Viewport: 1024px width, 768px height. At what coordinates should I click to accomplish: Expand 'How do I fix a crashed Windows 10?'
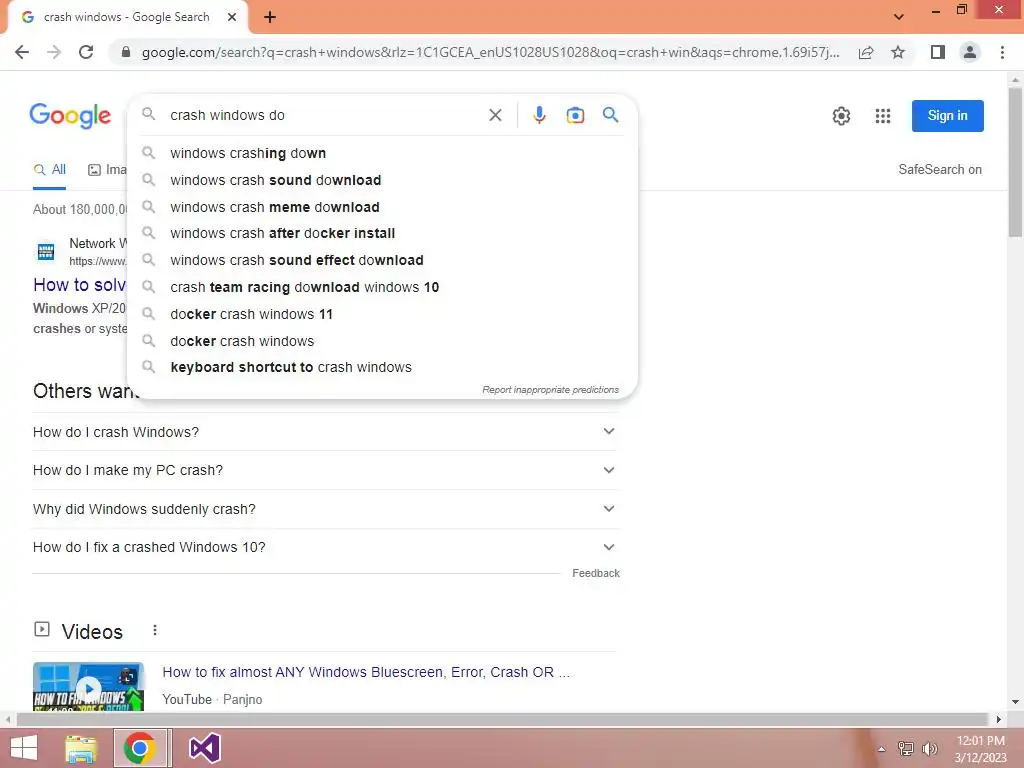(326, 547)
